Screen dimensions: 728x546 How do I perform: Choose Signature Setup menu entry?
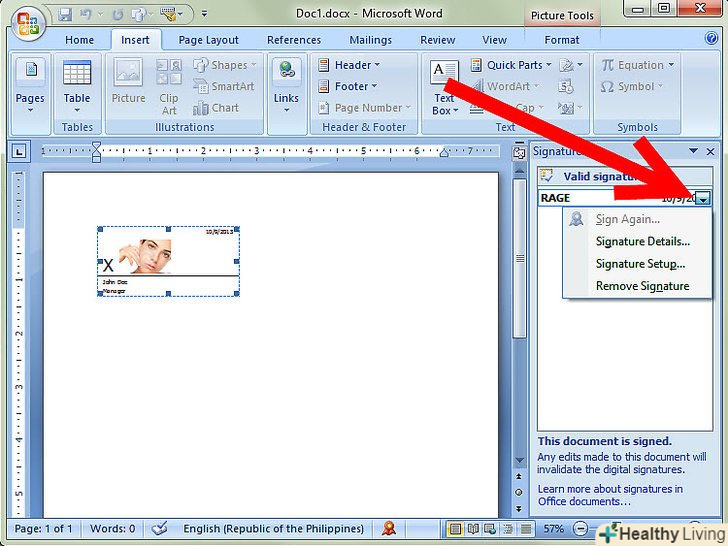pyautogui.click(x=637, y=264)
